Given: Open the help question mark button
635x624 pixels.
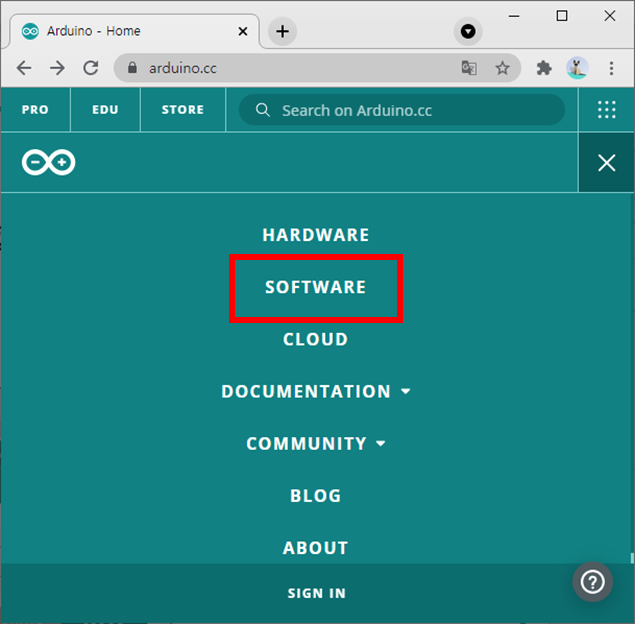Looking at the screenshot, I should click(592, 582).
